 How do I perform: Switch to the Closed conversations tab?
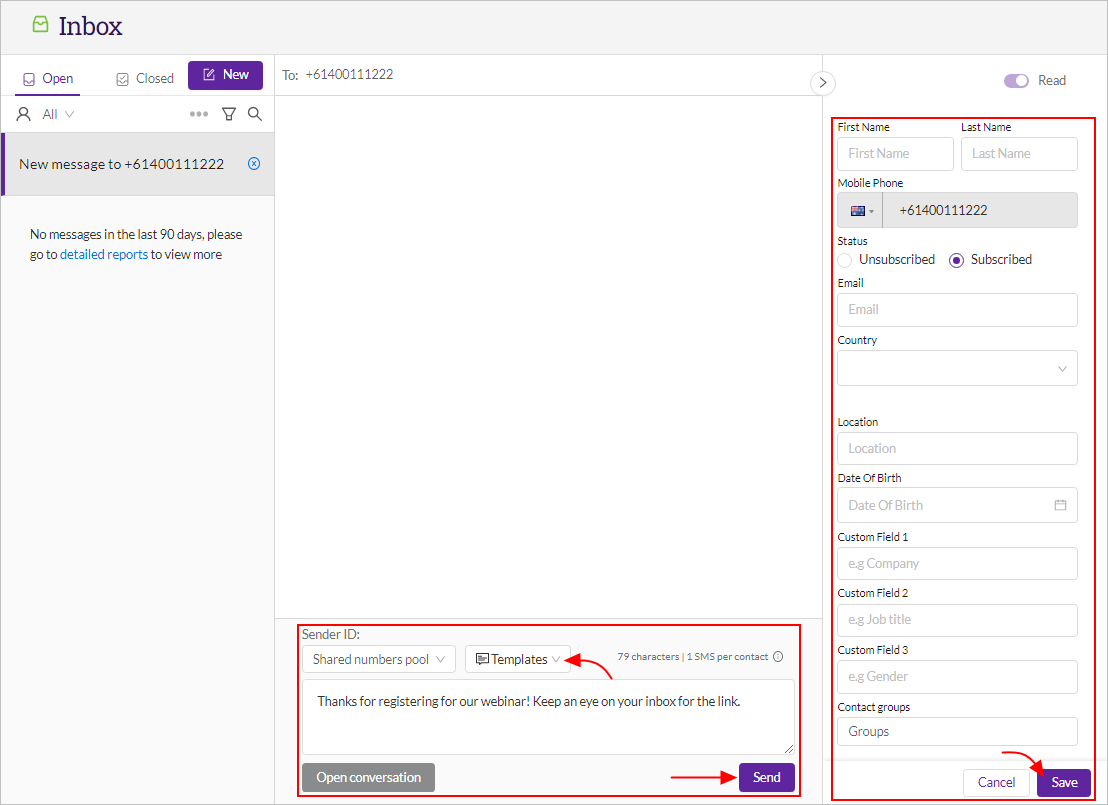144,76
